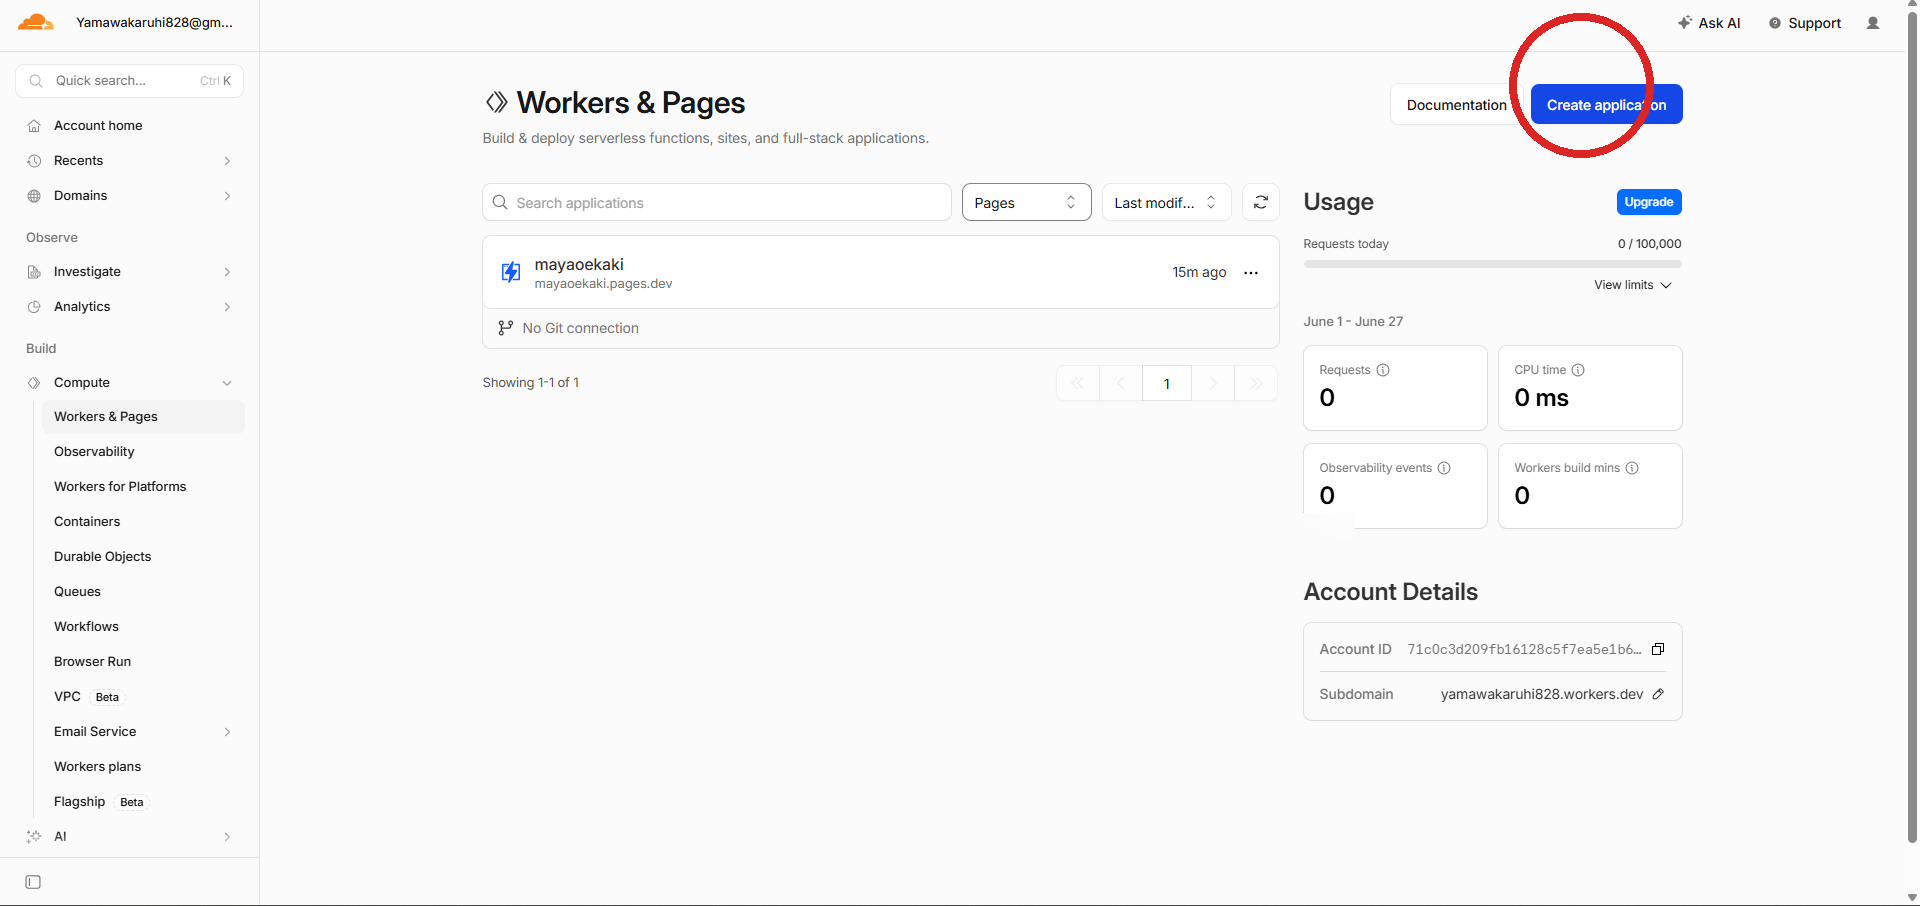Image resolution: width=1920 pixels, height=906 pixels.
Task: Click the mayaoekaki Pages lightning icon
Action: 511,272
